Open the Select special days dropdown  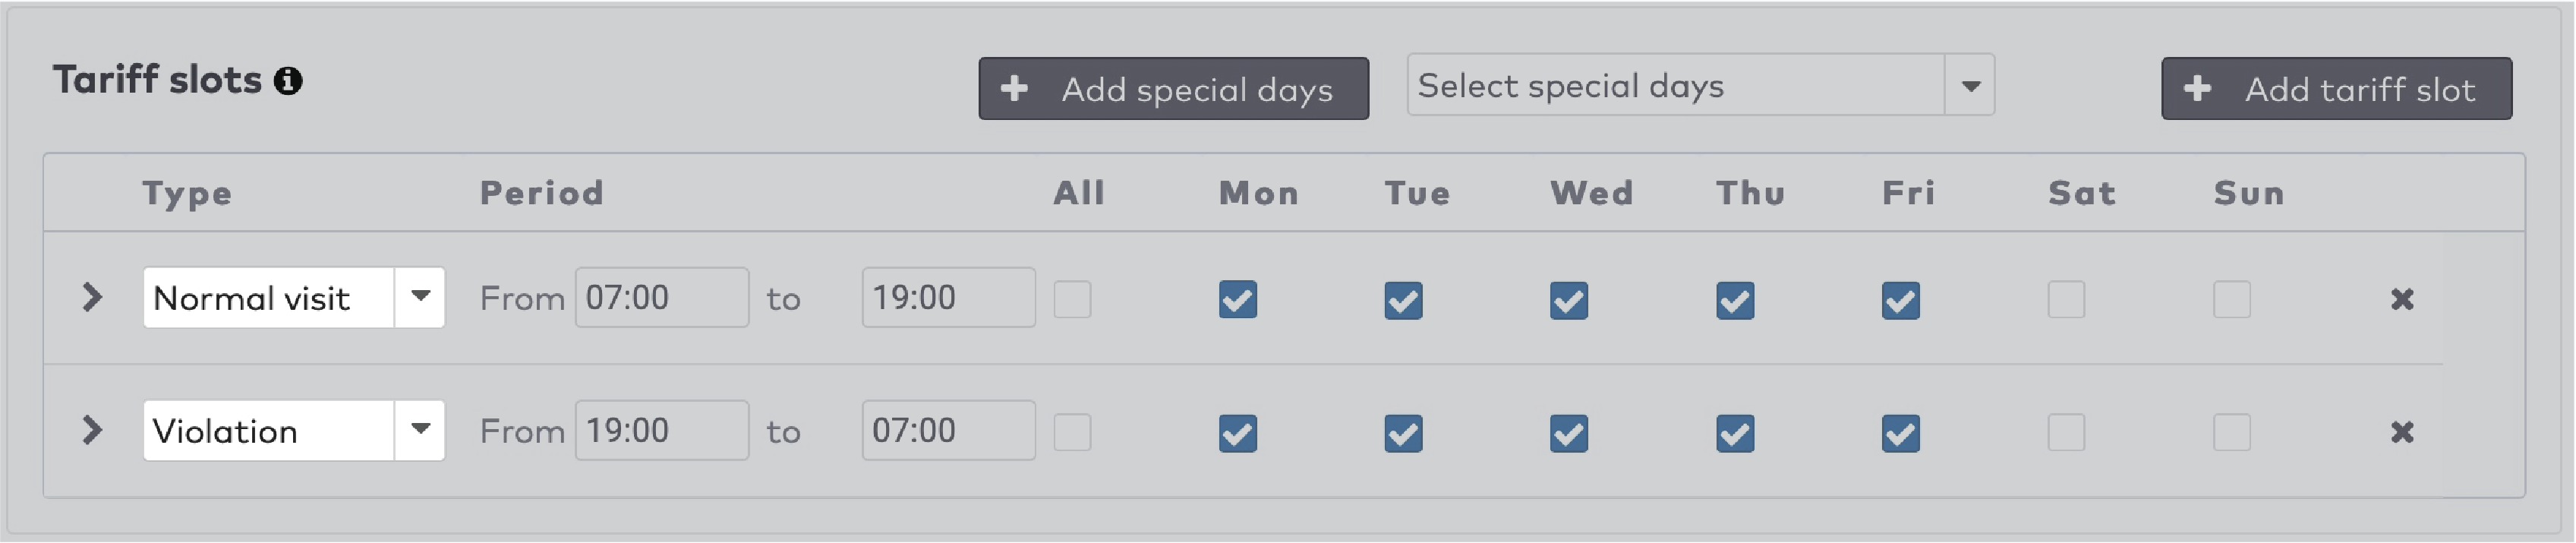(x=1969, y=86)
